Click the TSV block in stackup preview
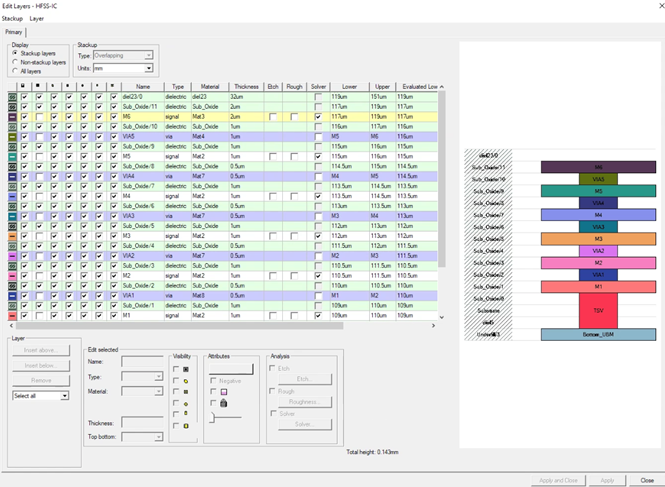This screenshot has height=487, width=665. tap(598, 311)
